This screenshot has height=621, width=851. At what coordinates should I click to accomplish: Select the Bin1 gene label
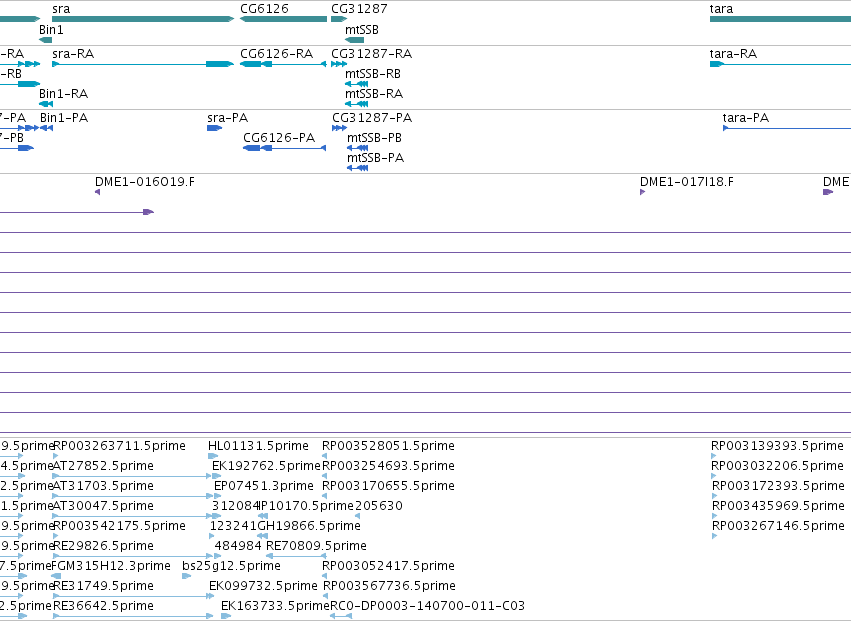51,30
